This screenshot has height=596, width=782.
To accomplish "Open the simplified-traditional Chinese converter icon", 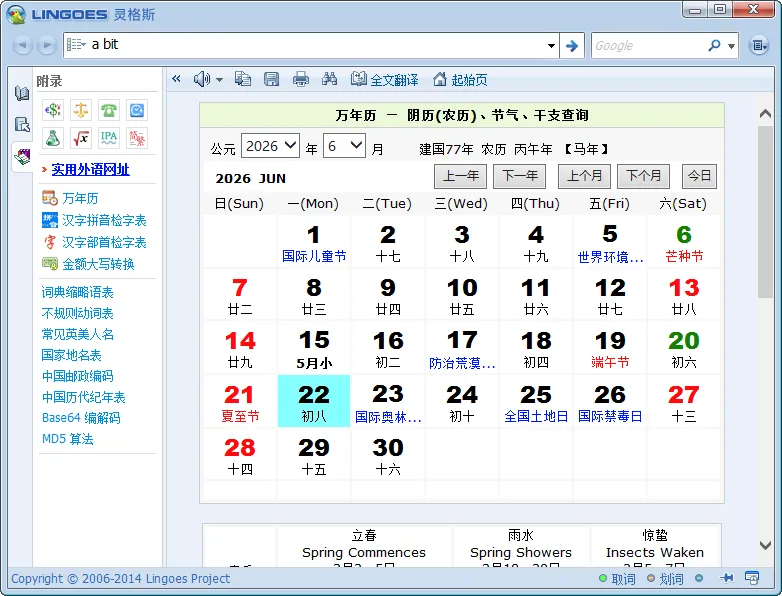I will pyautogui.click(x=137, y=138).
